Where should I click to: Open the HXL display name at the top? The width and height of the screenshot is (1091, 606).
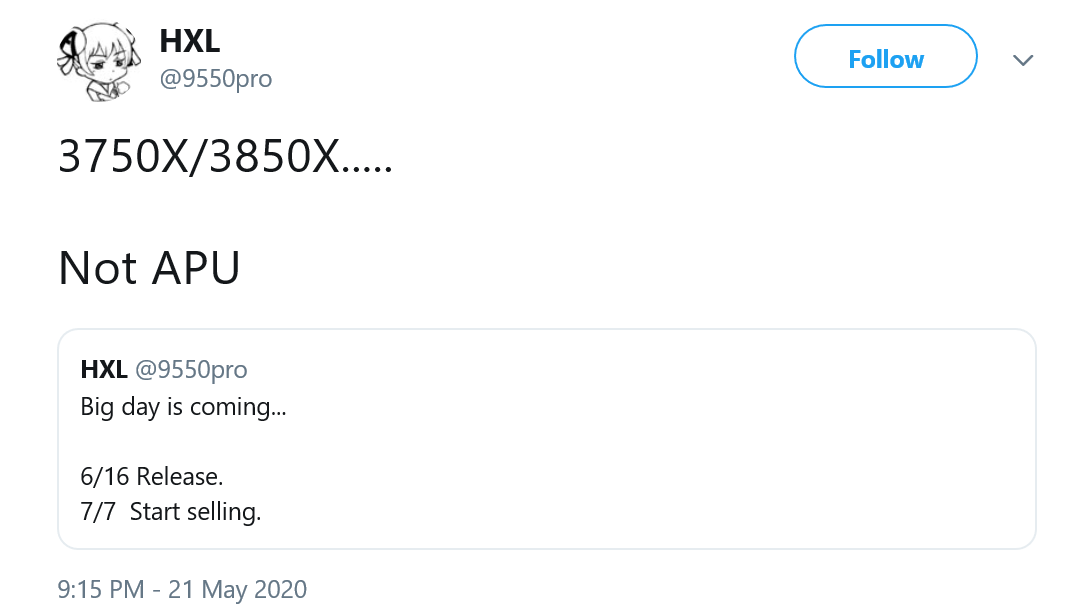pyautogui.click(x=189, y=42)
